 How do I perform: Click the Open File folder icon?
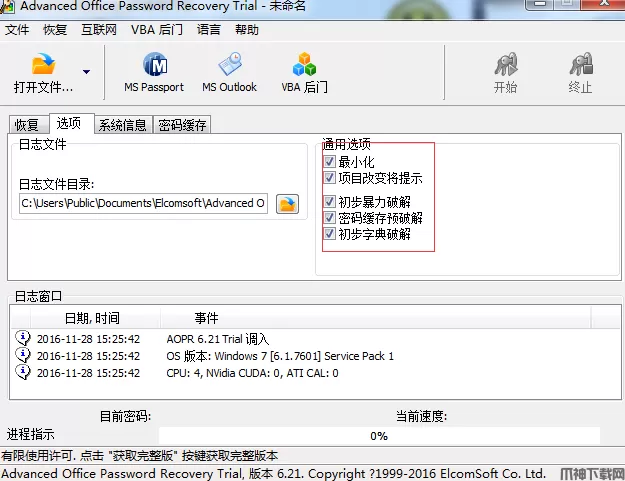(43, 64)
